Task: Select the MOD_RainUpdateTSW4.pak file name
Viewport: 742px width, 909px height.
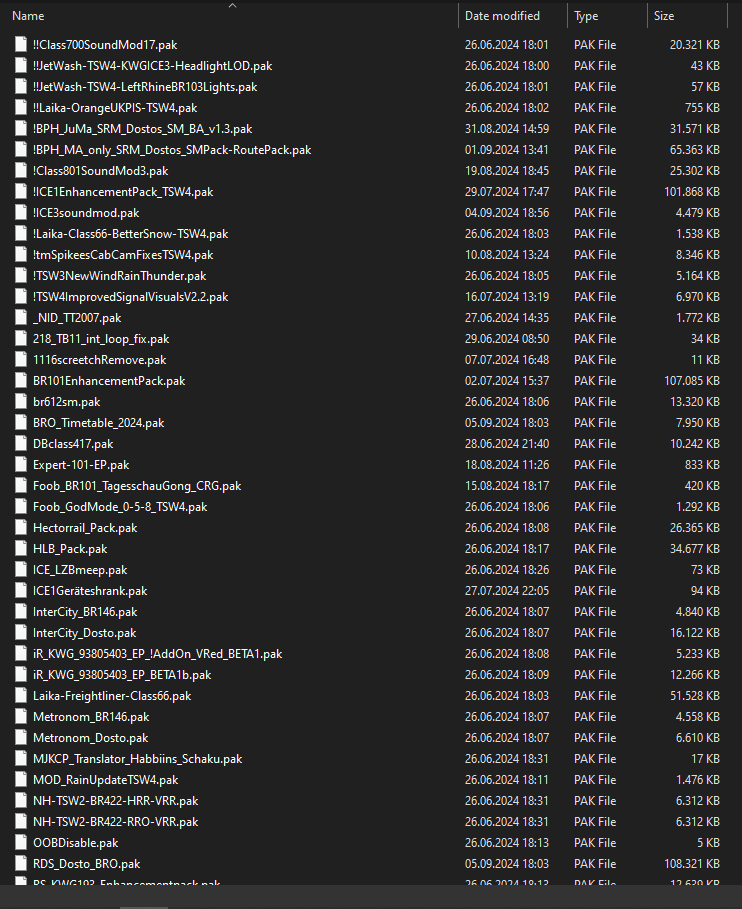Action: (x=106, y=780)
